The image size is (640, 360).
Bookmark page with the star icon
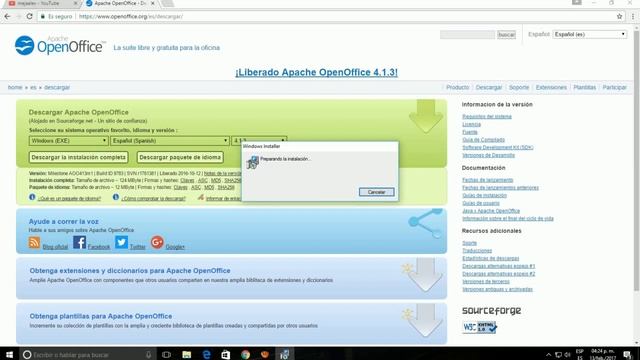620,16
